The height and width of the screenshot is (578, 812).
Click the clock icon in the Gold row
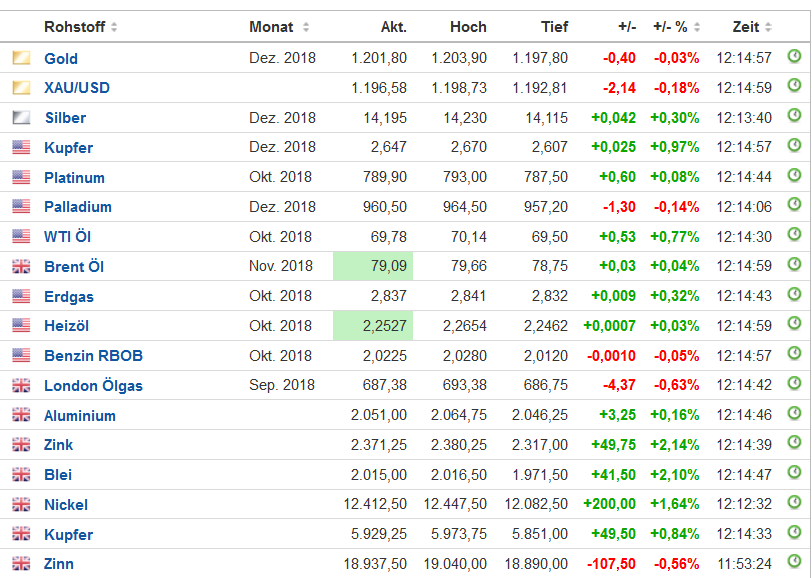[795, 57]
